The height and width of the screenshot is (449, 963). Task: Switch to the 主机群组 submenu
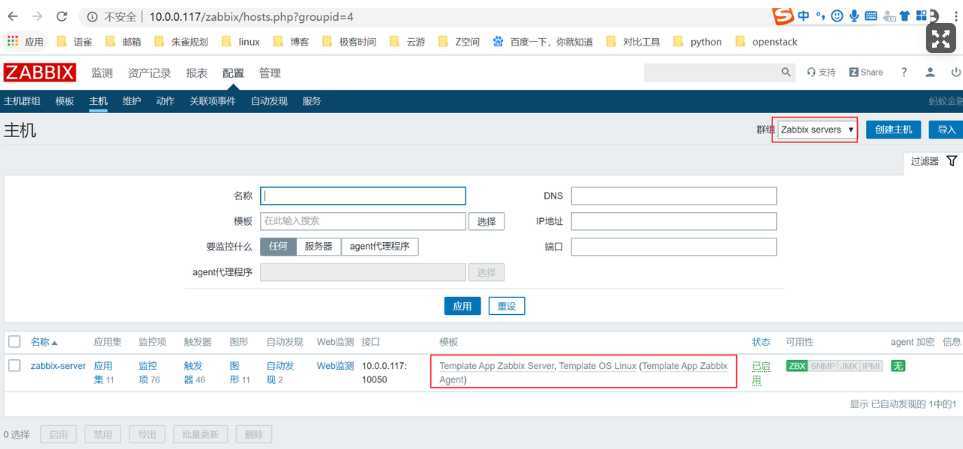point(21,101)
